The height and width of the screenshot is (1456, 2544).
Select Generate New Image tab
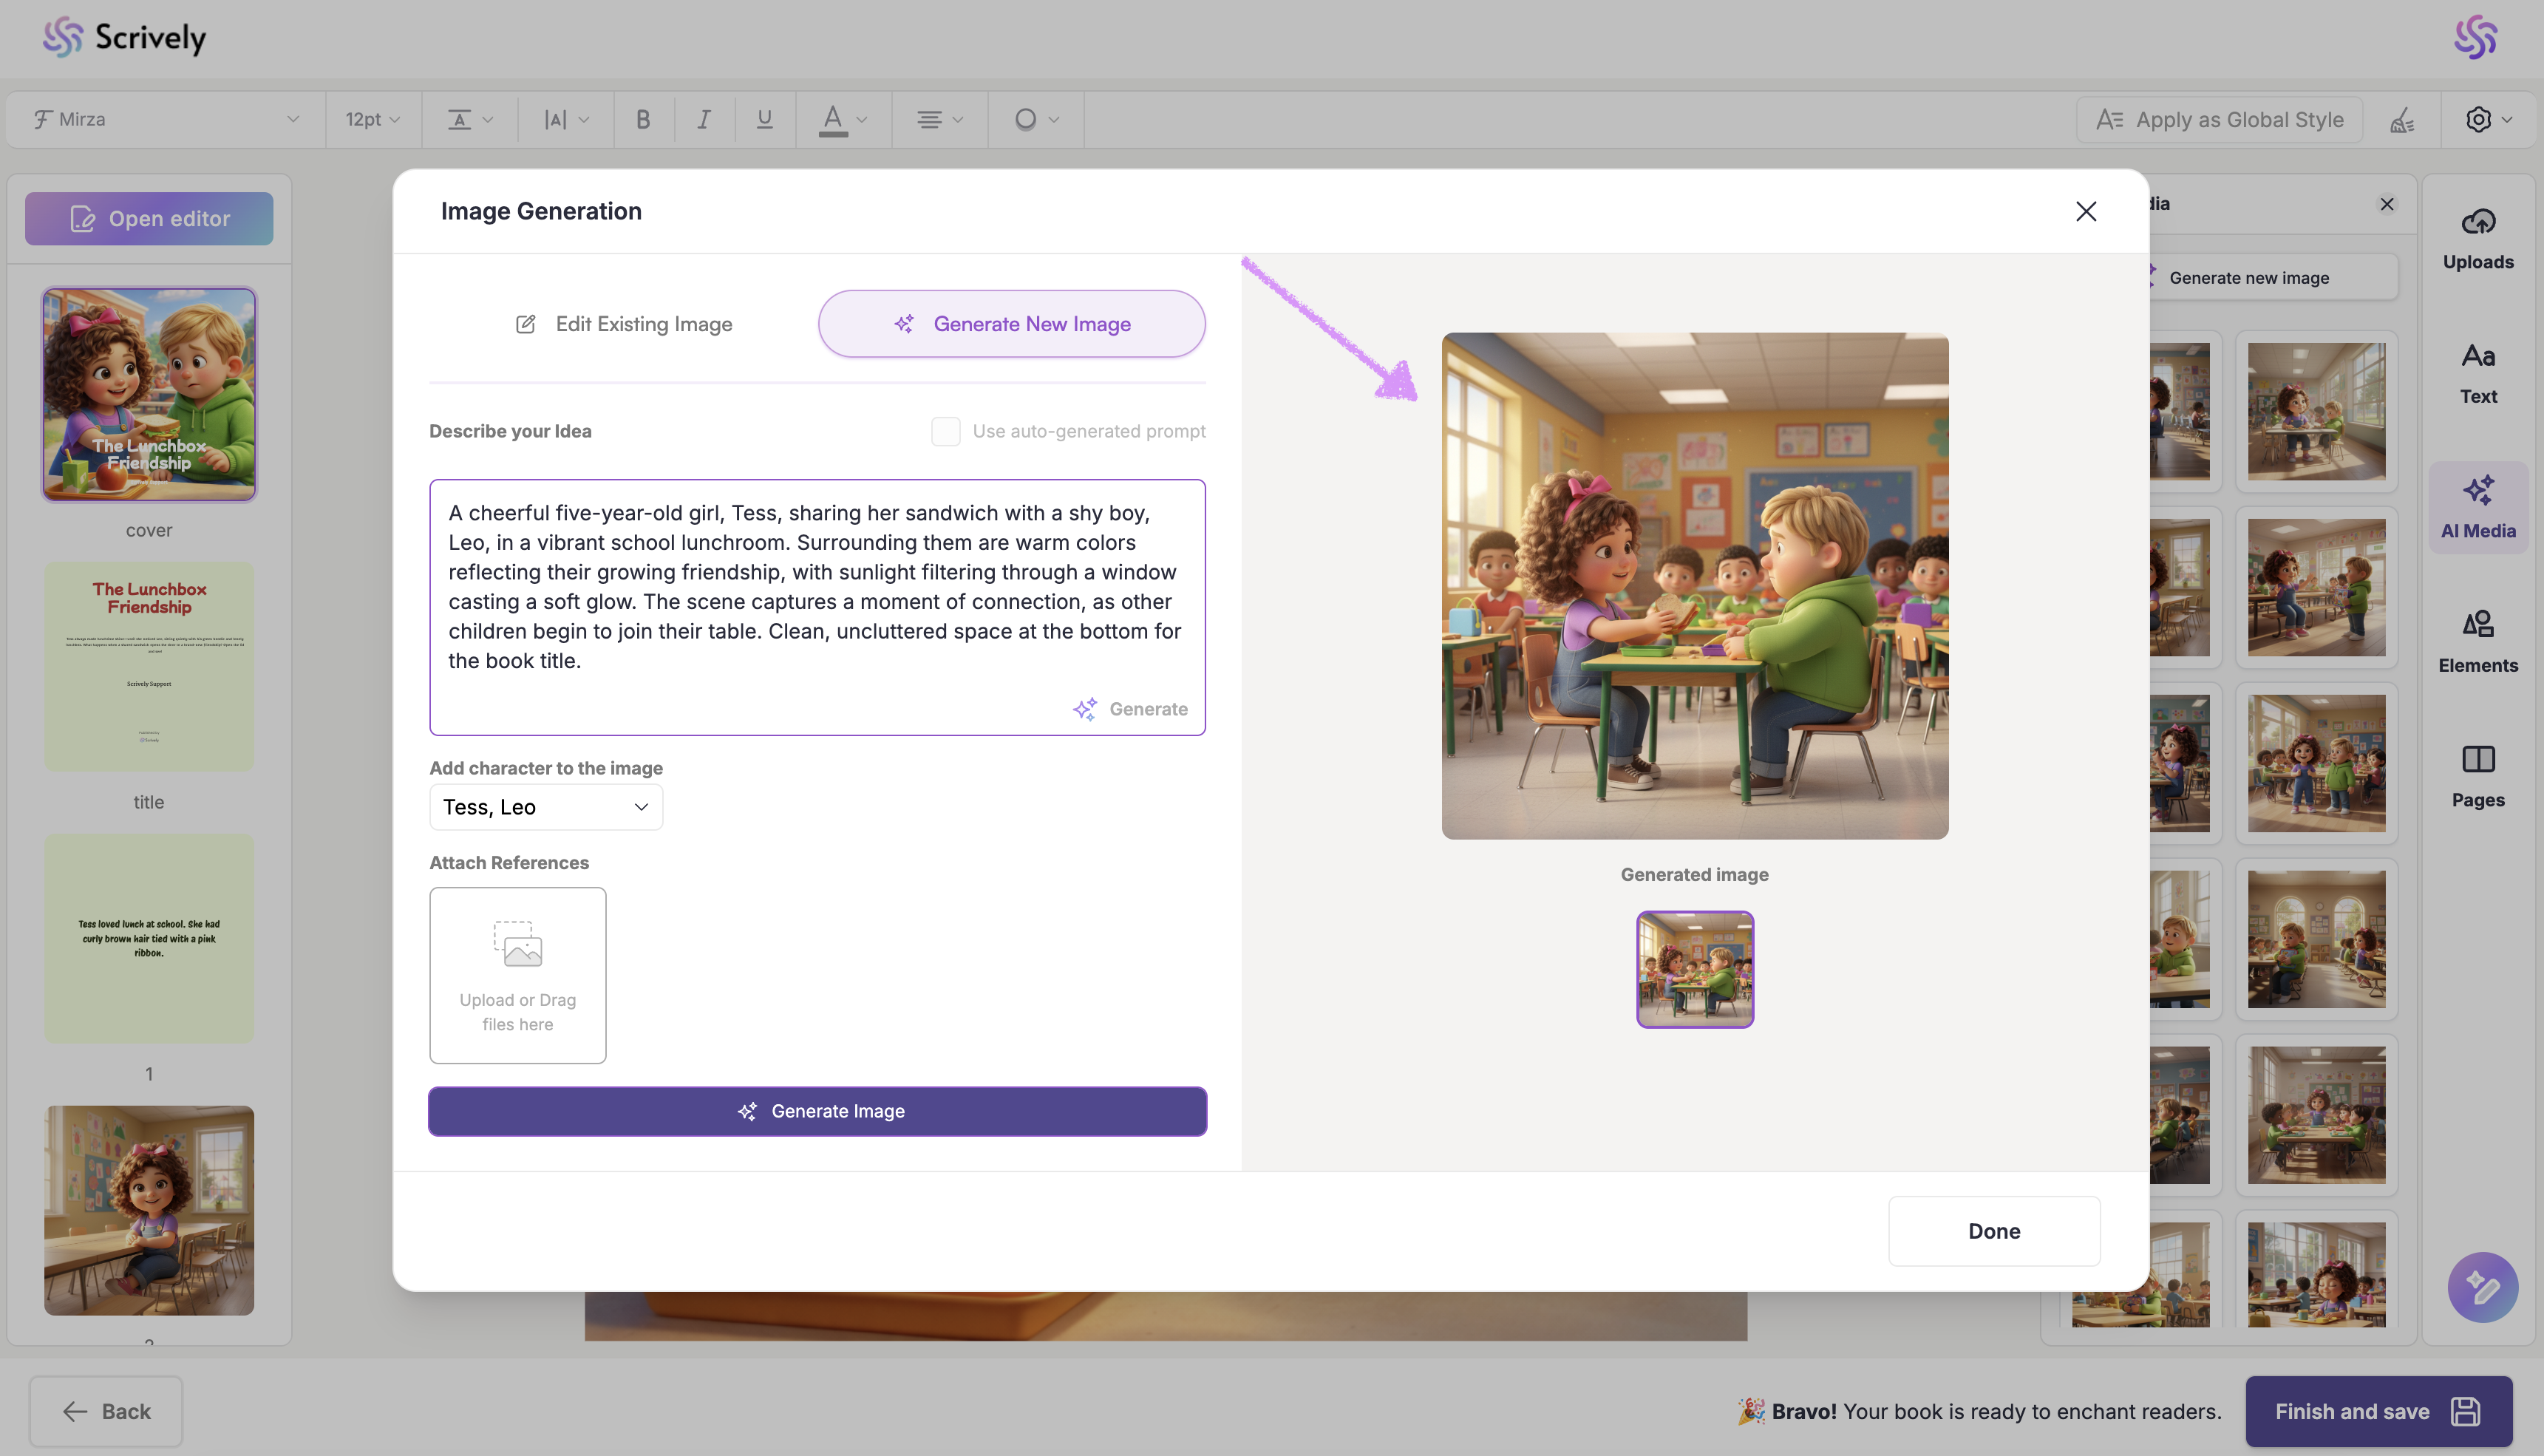pyautogui.click(x=1011, y=324)
